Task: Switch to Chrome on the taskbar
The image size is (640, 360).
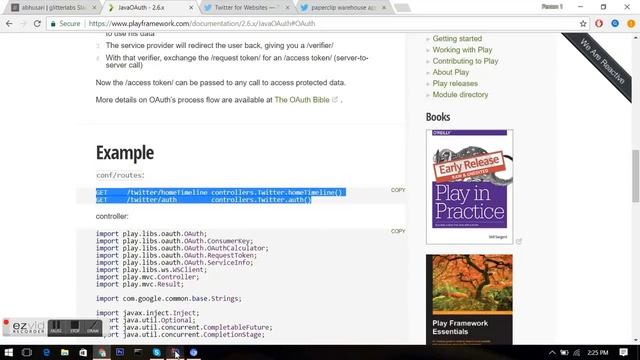Action: [x=102, y=352]
